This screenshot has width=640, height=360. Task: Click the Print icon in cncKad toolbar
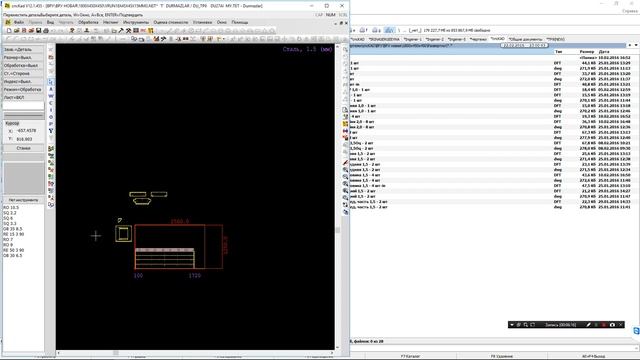pos(46,30)
